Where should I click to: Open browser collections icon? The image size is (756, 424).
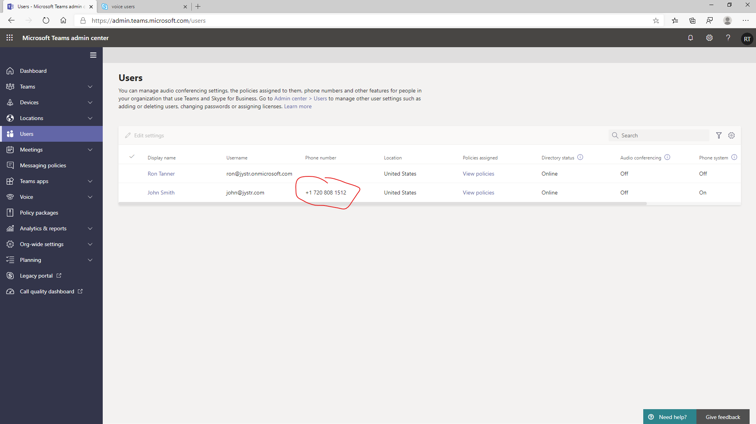coord(692,21)
